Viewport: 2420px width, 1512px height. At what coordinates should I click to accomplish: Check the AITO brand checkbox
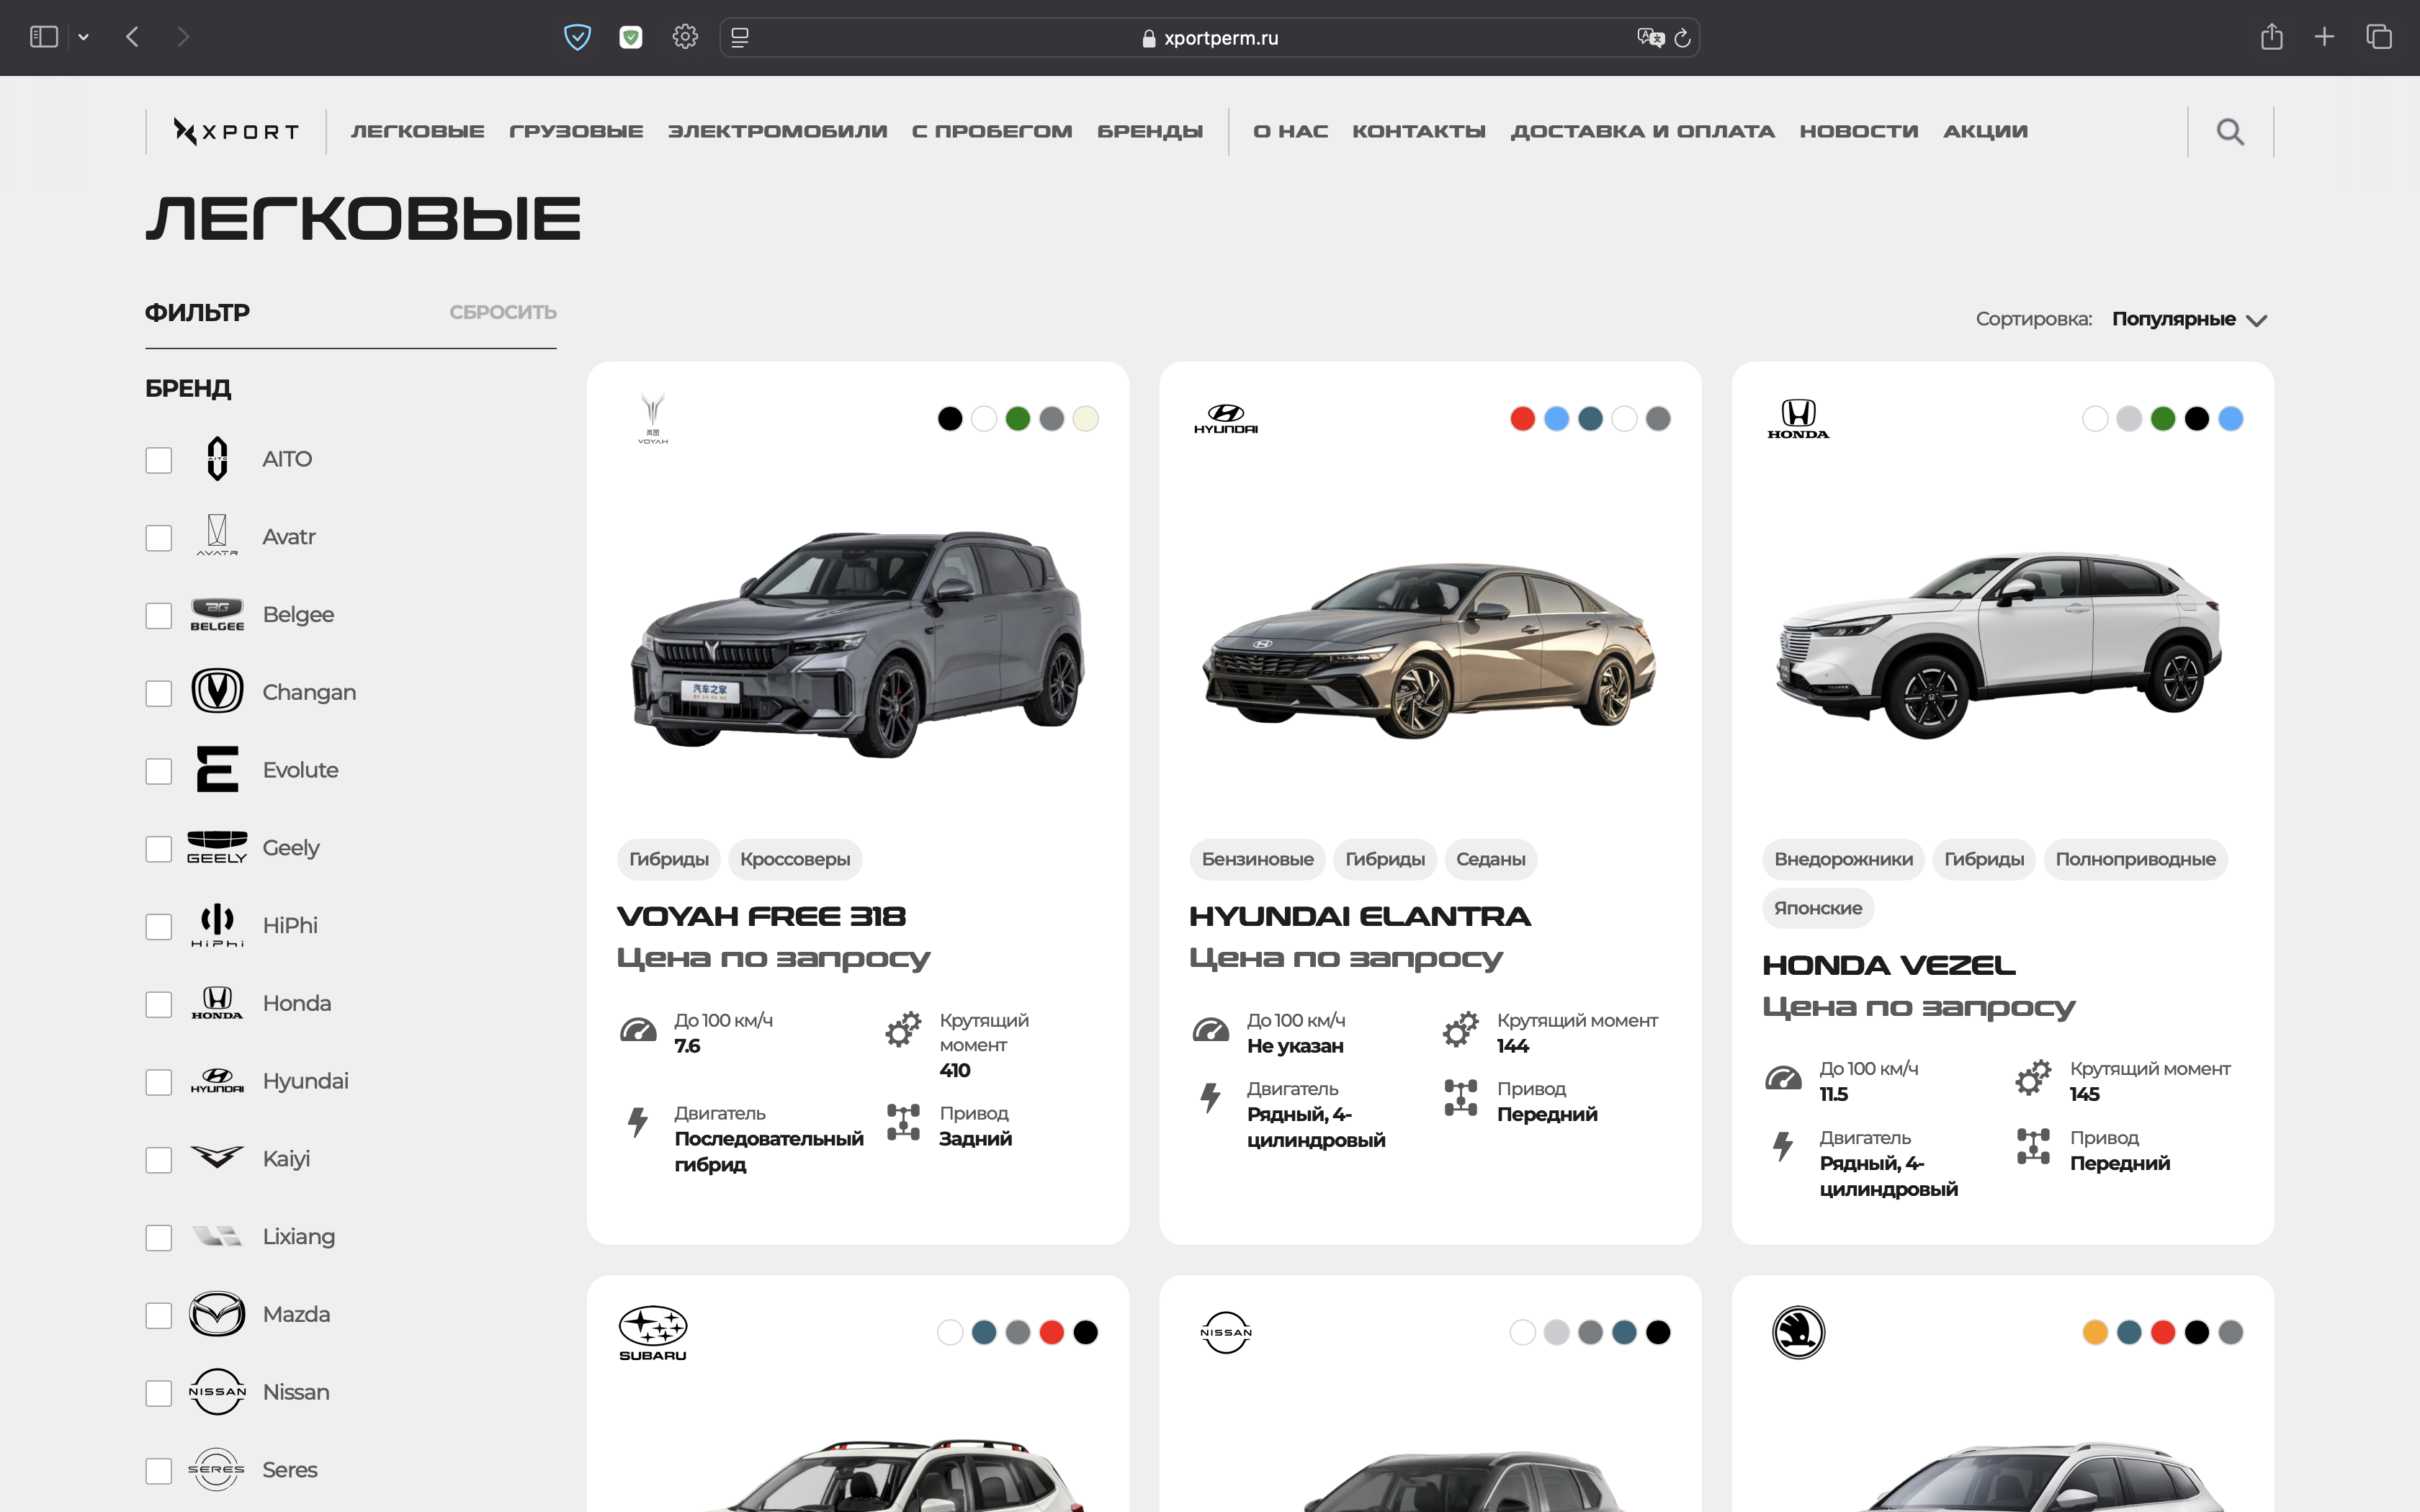(159, 460)
